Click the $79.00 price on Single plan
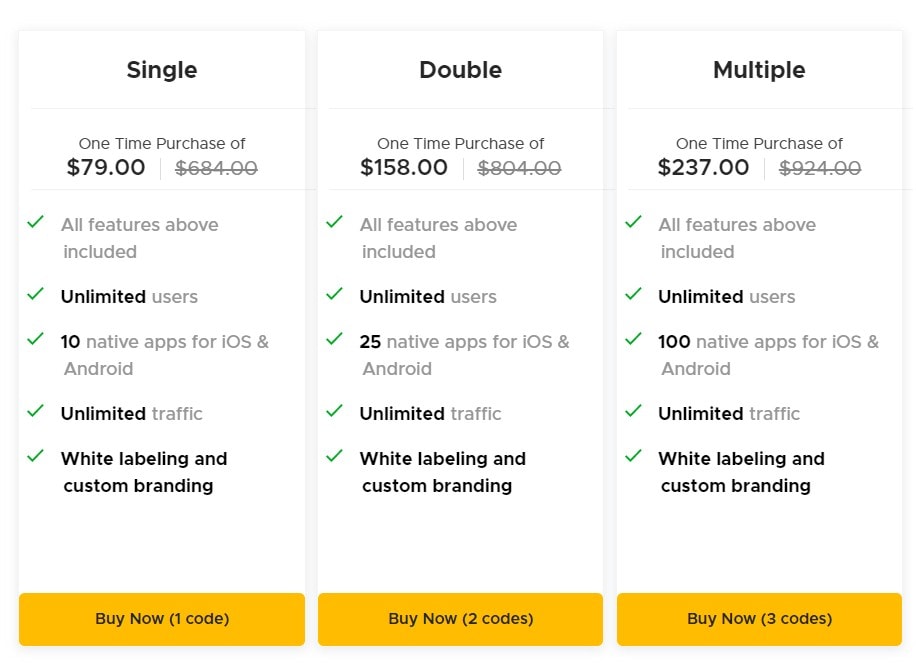 point(106,168)
